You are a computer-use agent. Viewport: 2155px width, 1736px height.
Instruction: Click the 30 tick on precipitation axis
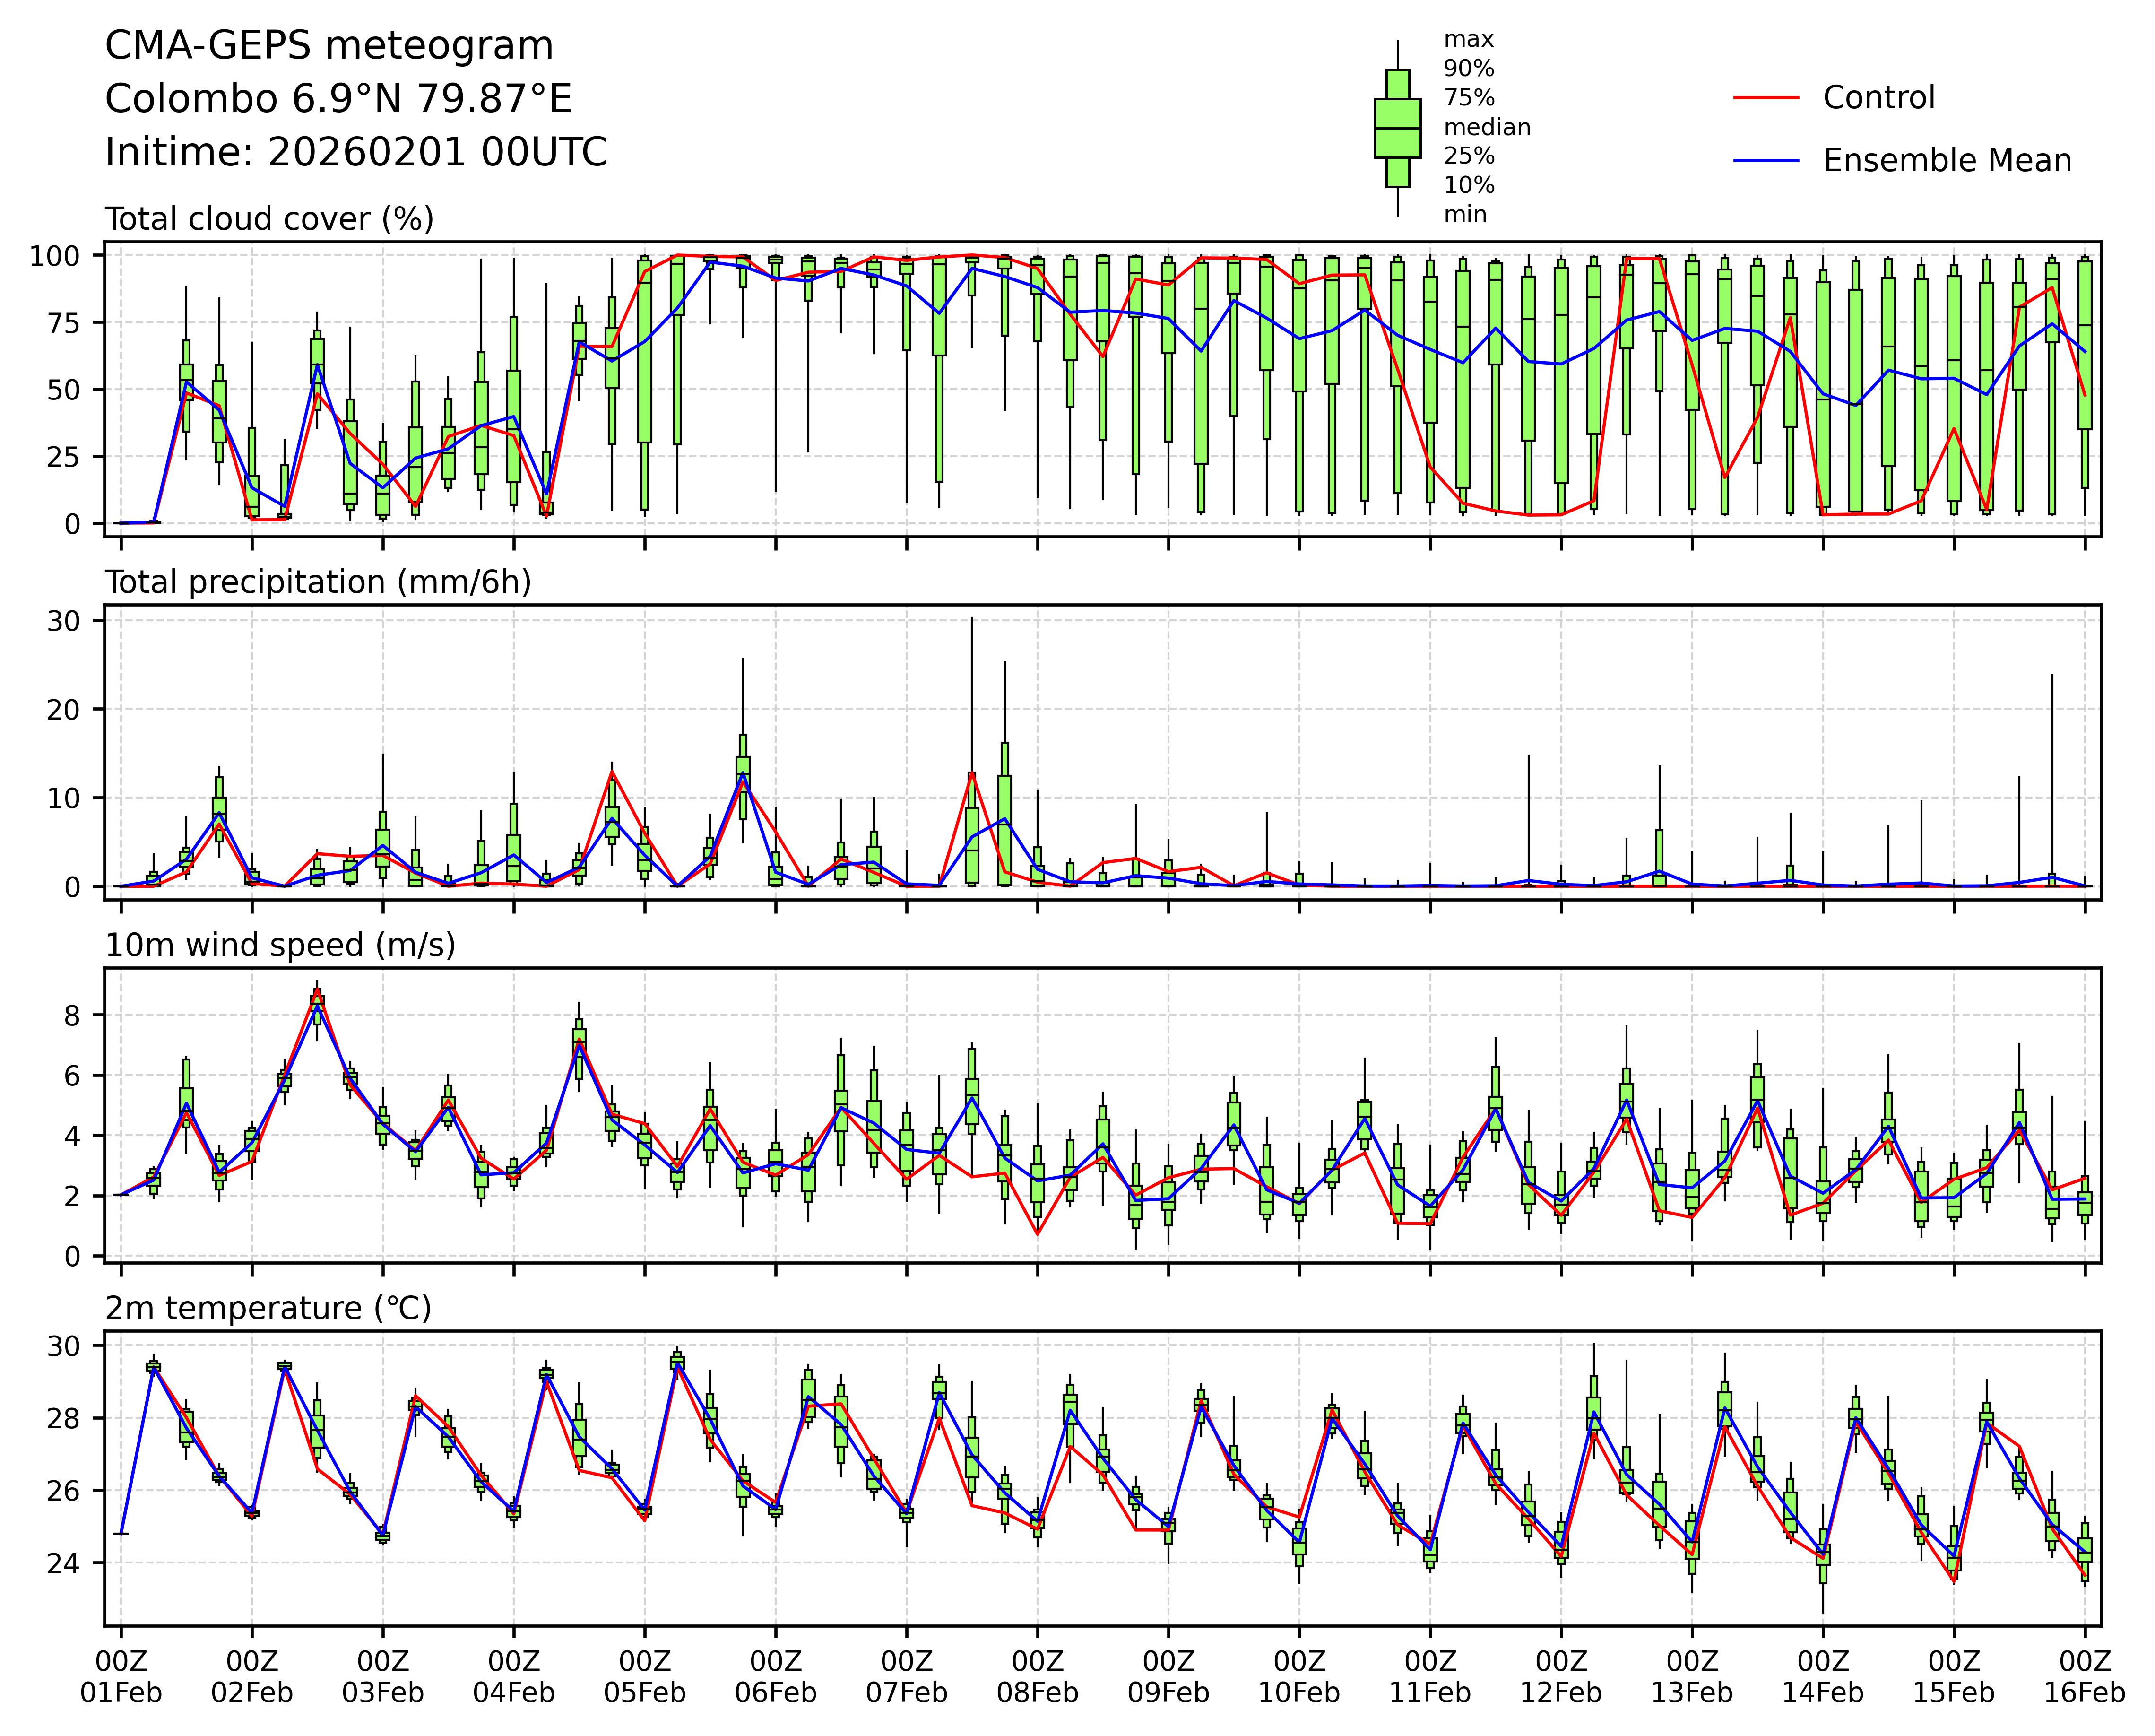pyautogui.click(x=63, y=621)
